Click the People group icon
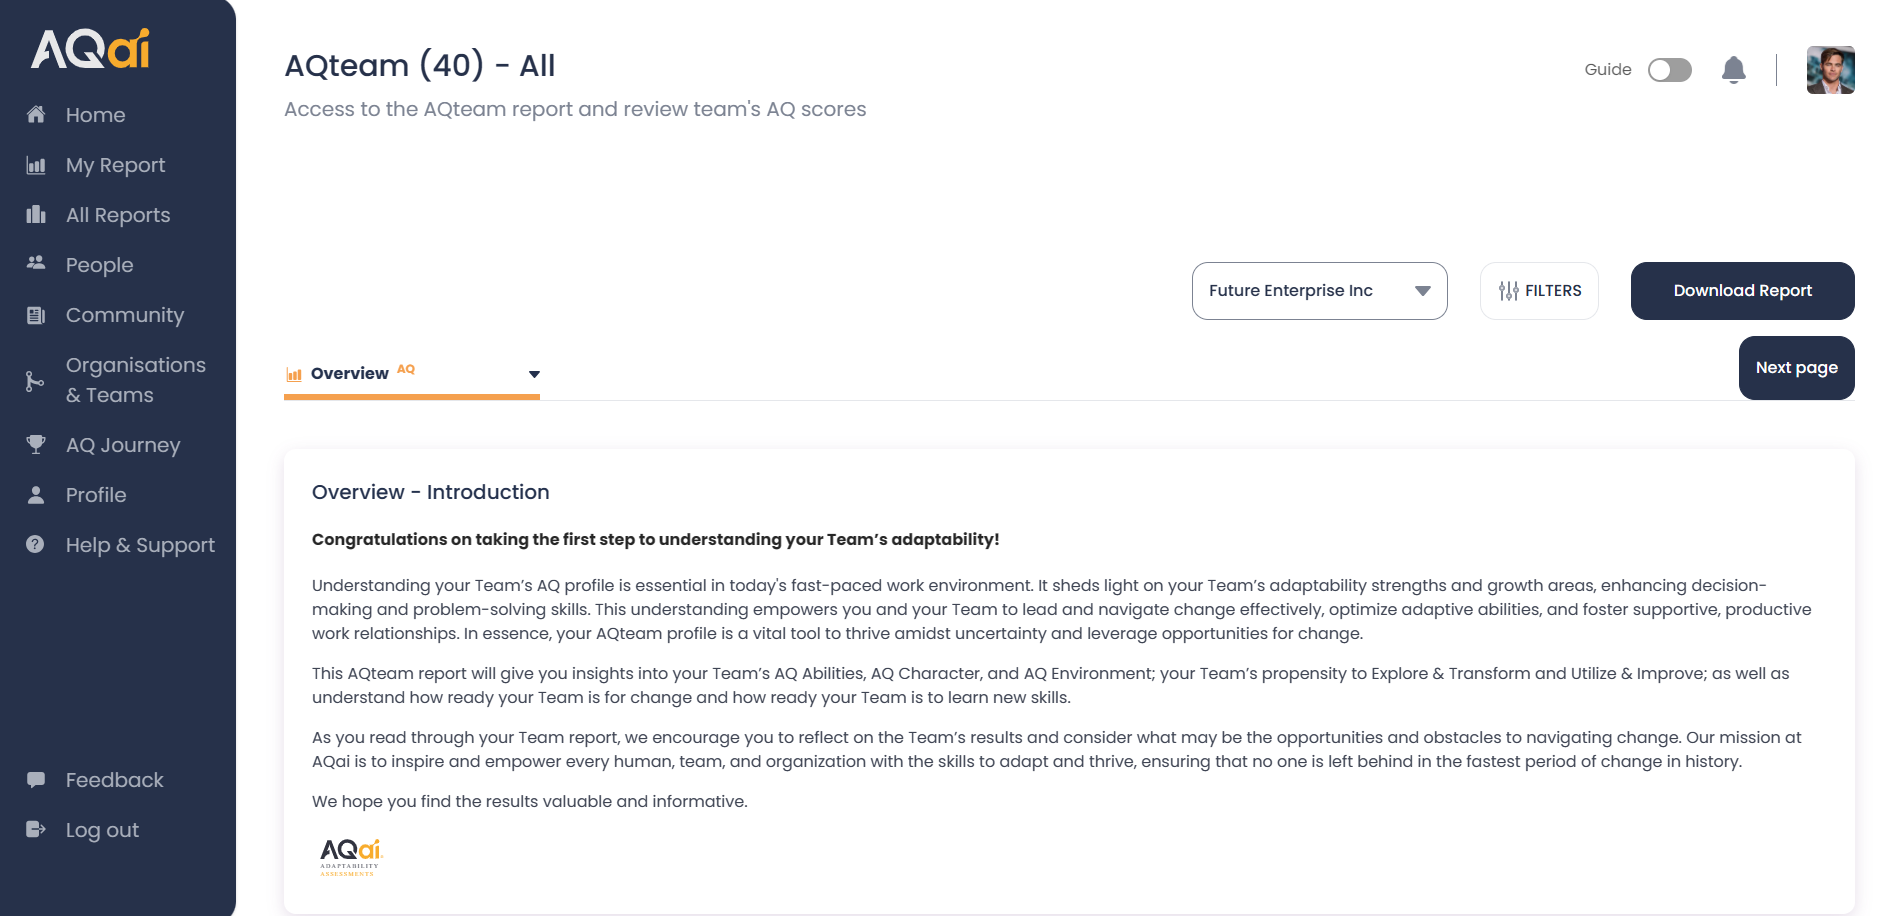This screenshot has height=916, width=1891. pos(36,263)
